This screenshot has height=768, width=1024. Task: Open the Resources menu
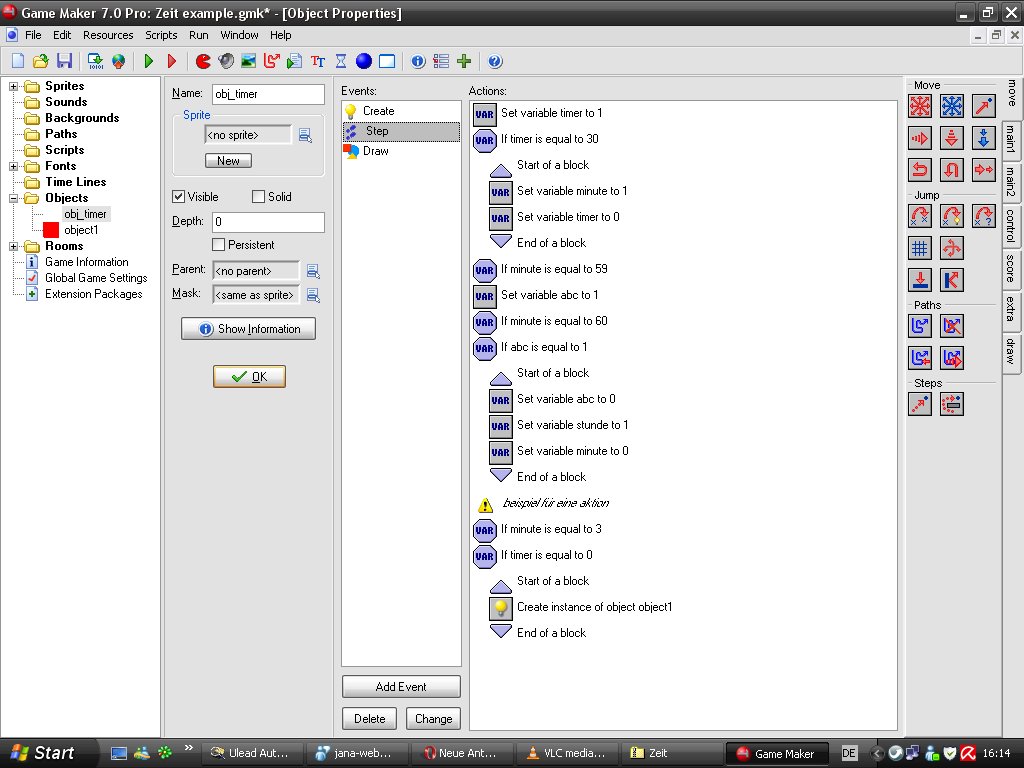[108, 35]
